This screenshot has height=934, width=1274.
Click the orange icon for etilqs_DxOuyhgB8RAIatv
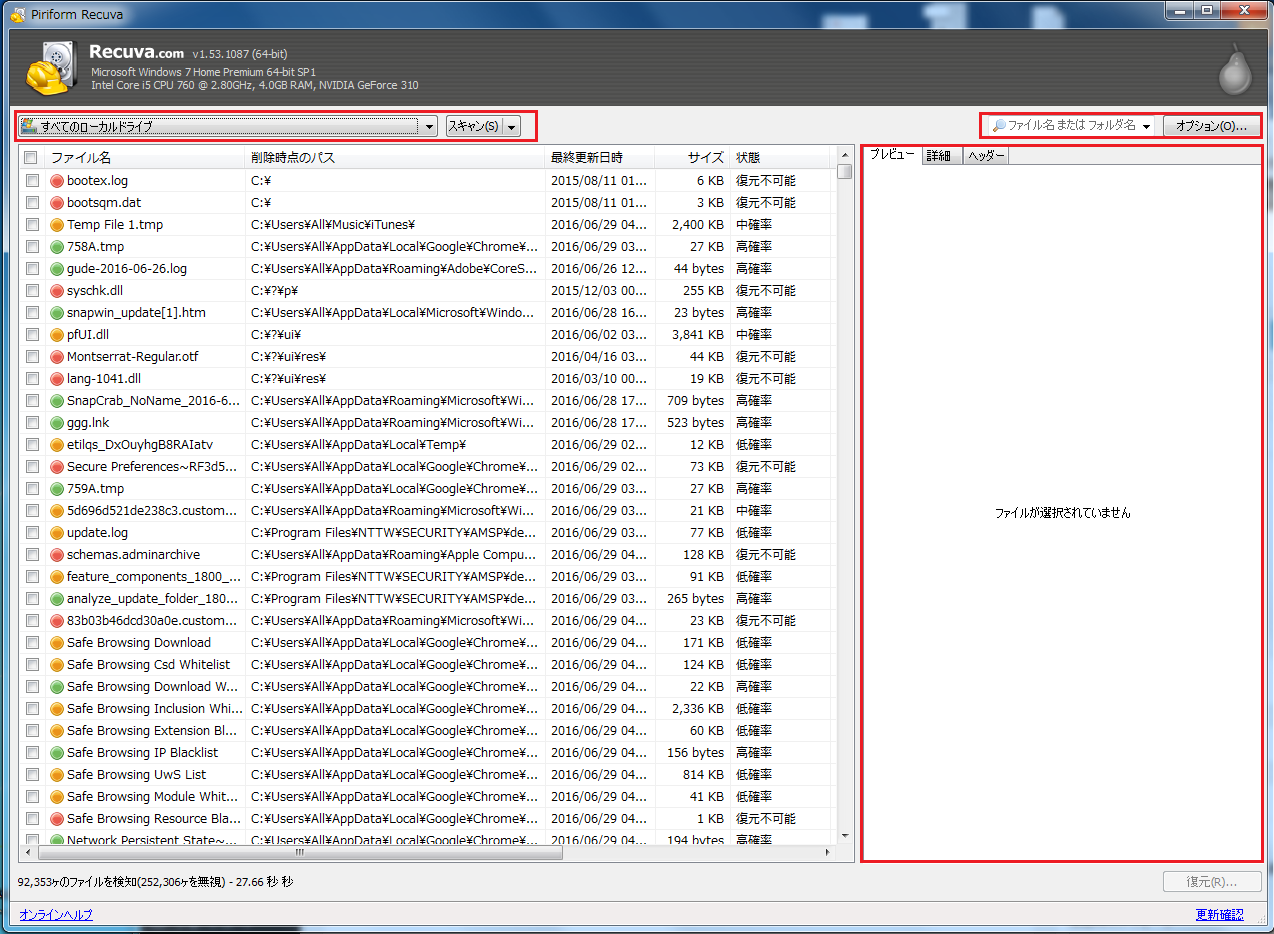(57, 445)
